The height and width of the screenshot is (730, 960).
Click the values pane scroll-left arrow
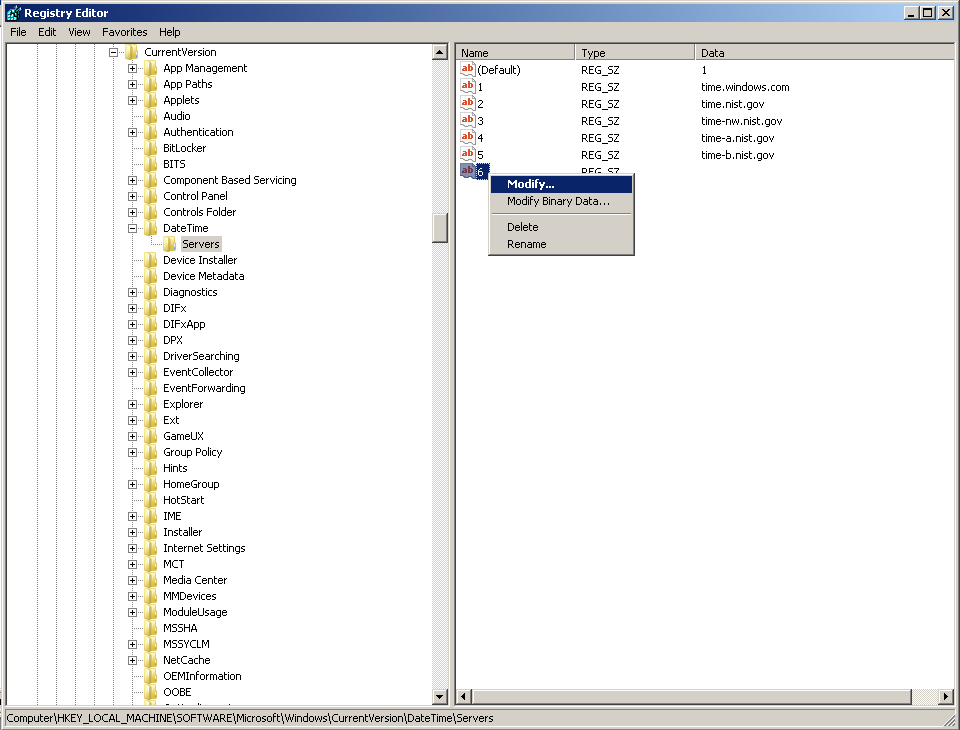coord(463,696)
